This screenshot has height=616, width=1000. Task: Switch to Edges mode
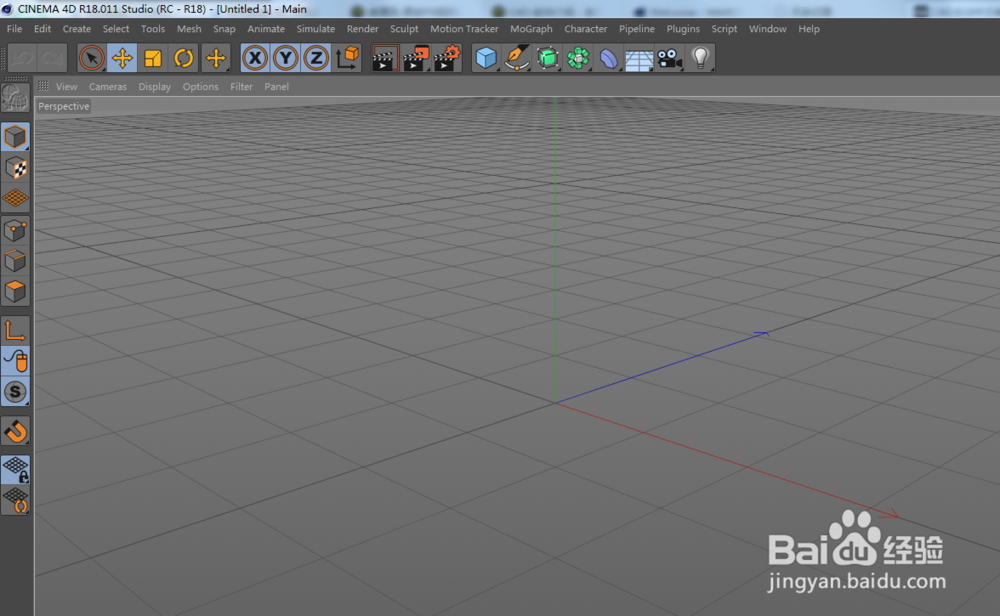pos(15,261)
